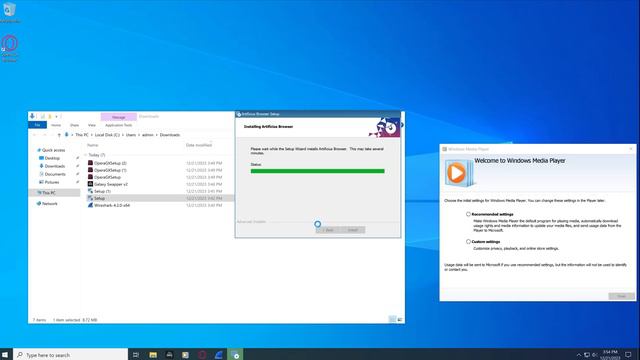Click the Name column header
This screenshot has height=360, width=640.
93,145
